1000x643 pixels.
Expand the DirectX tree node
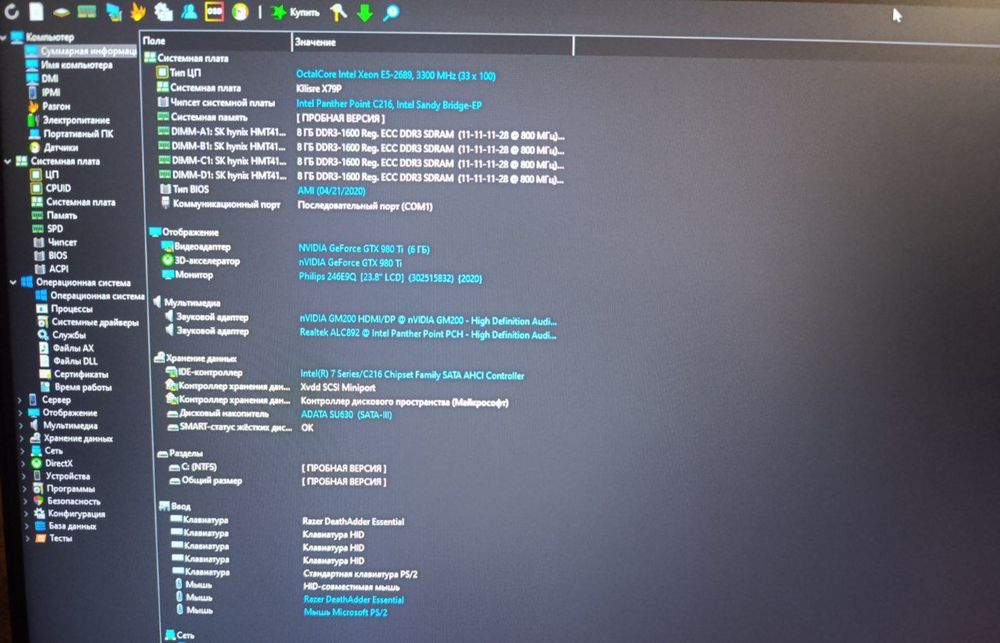tap(24, 464)
